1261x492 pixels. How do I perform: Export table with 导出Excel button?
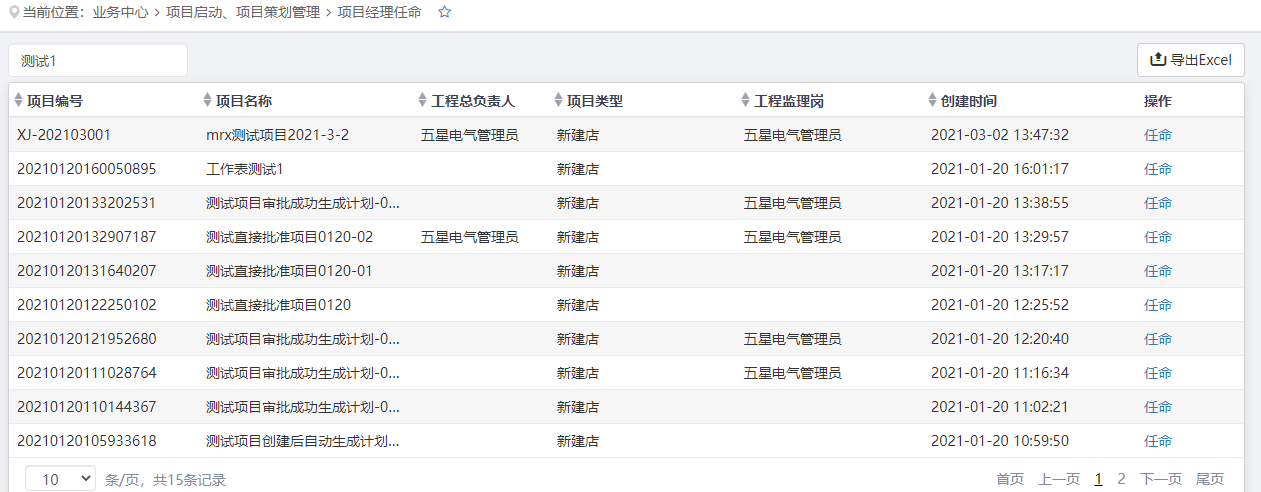(x=1191, y=60)
